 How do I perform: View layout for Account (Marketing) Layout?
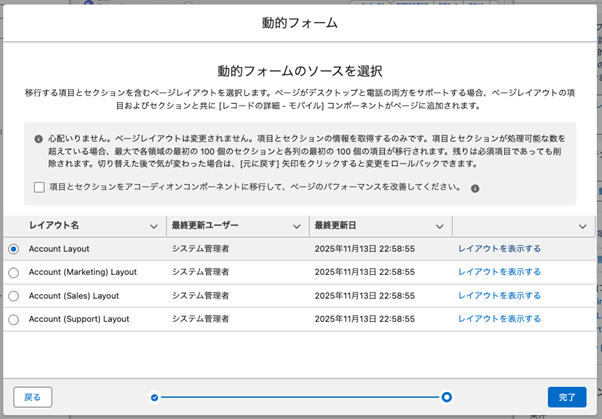click(x=499, y=272)
